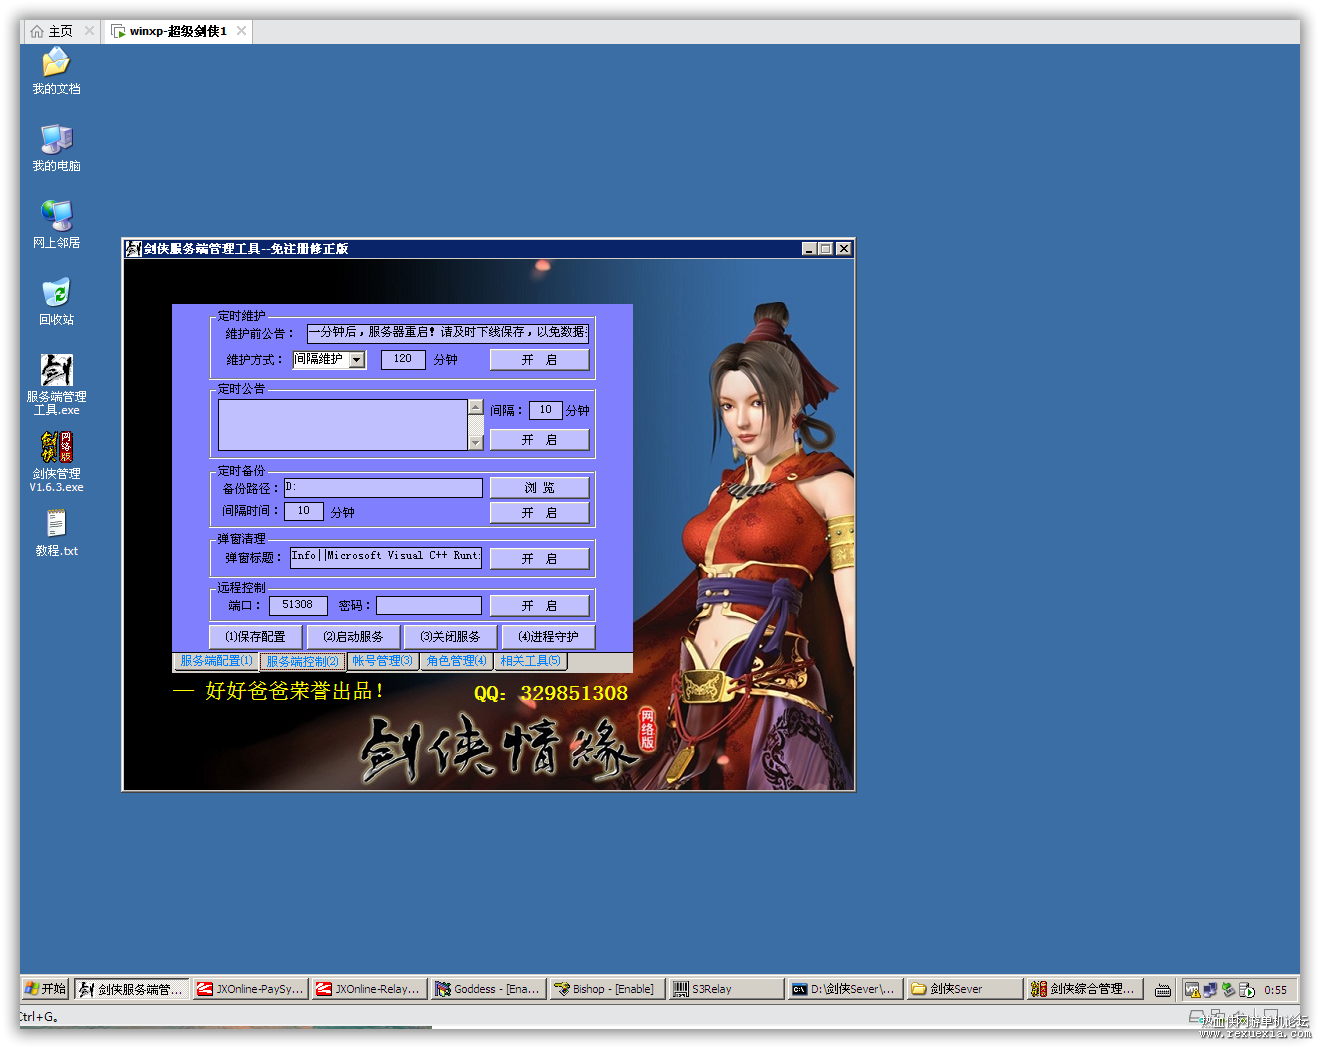Switch to 服务端配置(1) tab
The height and width of the screenshot is (1049, 1320).
click(x=216, y=661)
